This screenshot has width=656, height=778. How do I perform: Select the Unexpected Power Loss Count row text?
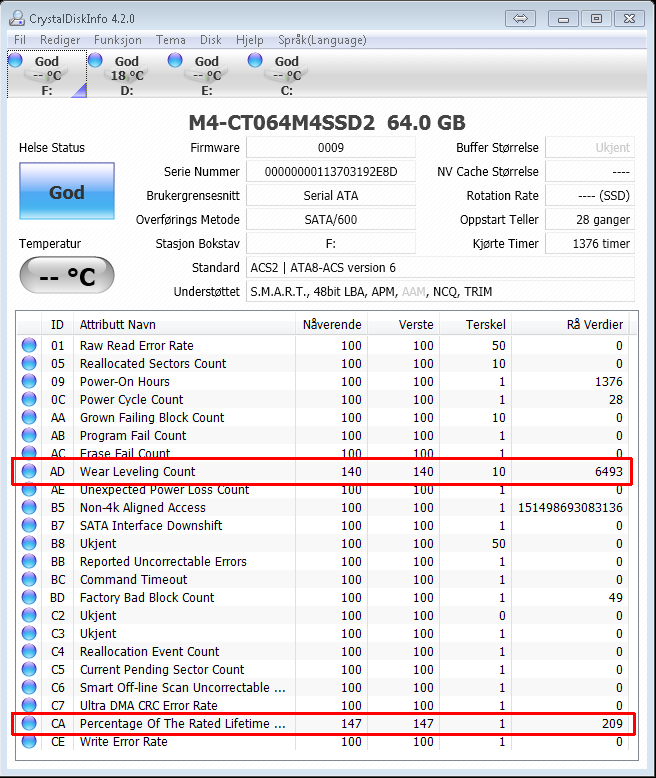coord(164,490)
